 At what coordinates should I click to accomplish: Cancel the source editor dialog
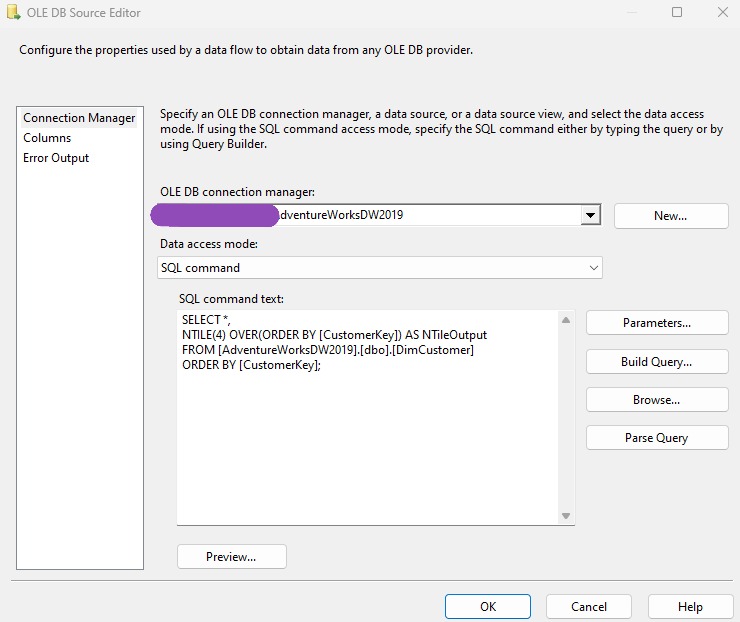click(x=589, y=607)
